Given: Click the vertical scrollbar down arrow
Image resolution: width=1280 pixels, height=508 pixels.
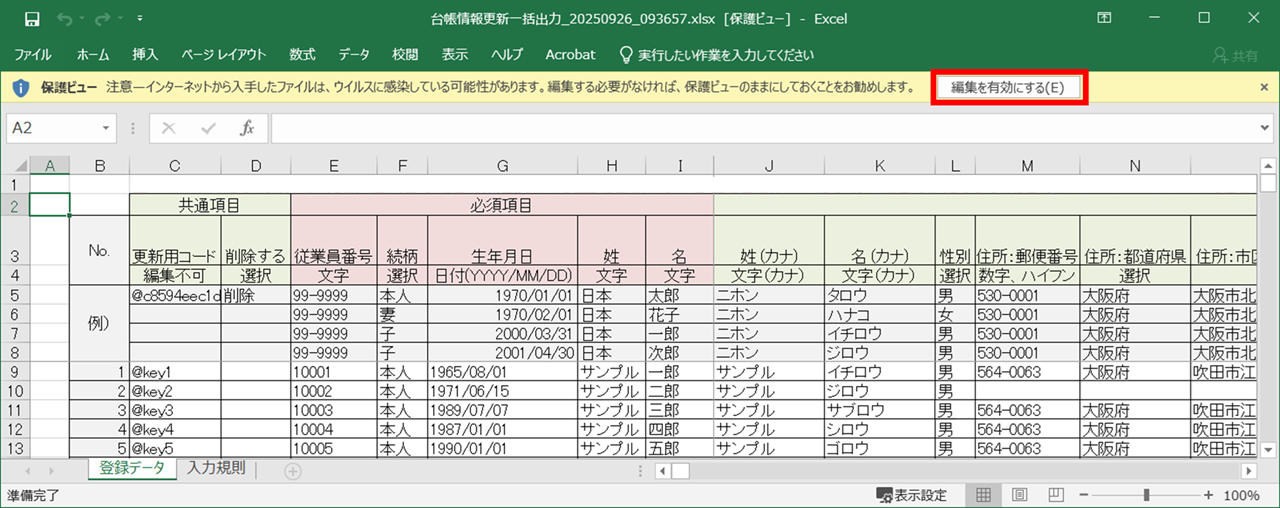Looking at the screenshot, I should [x=1268, y=450].
